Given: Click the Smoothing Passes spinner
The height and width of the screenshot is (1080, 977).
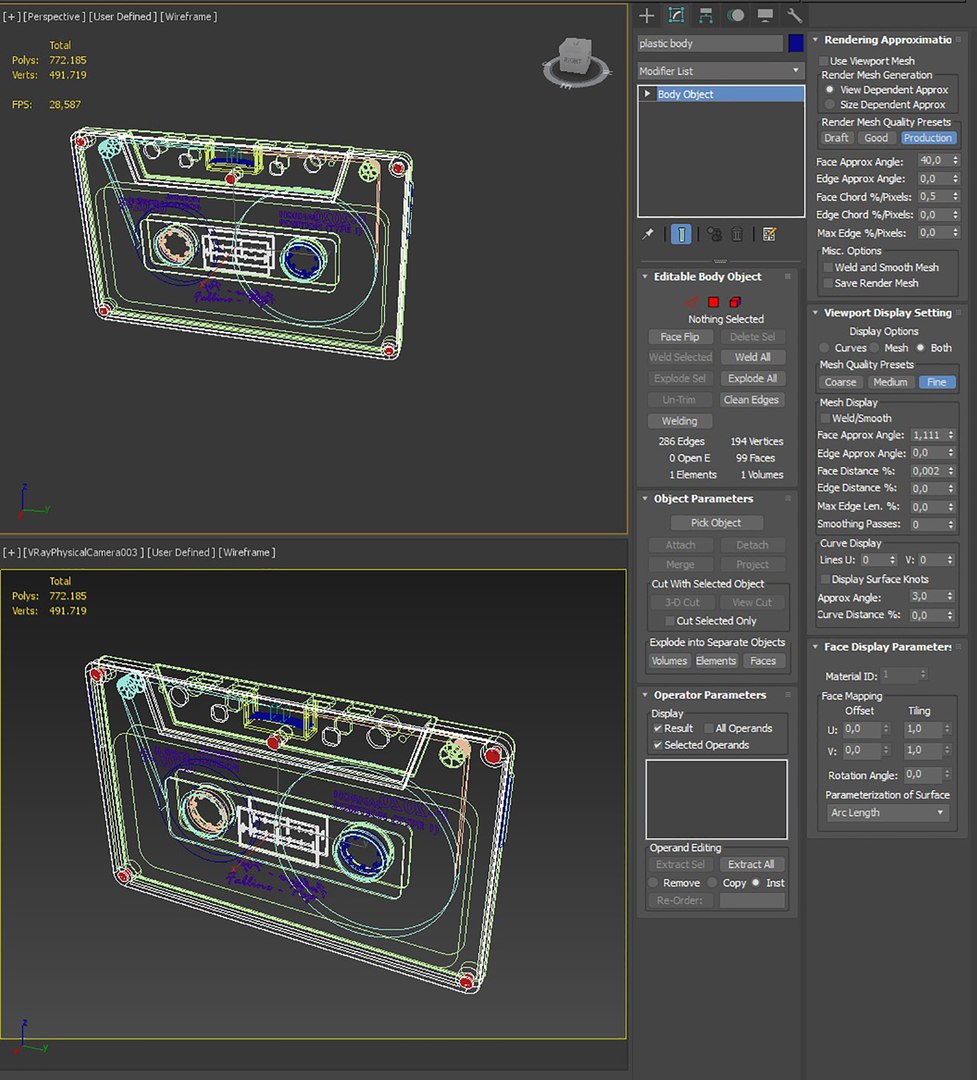Looking at the screenshot, I should click(x=951, y=524).
